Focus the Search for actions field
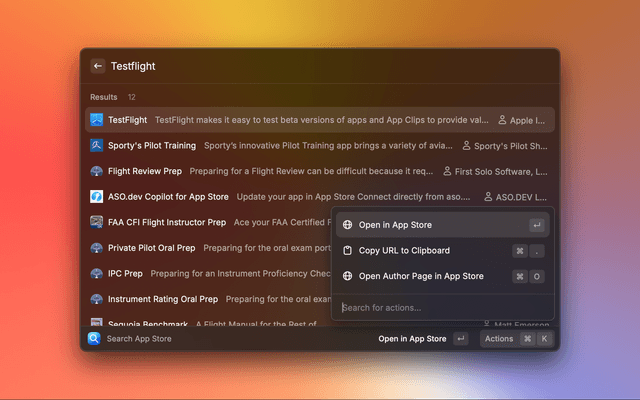The width and height of the screenshot is (640, 400). [440, 307]
